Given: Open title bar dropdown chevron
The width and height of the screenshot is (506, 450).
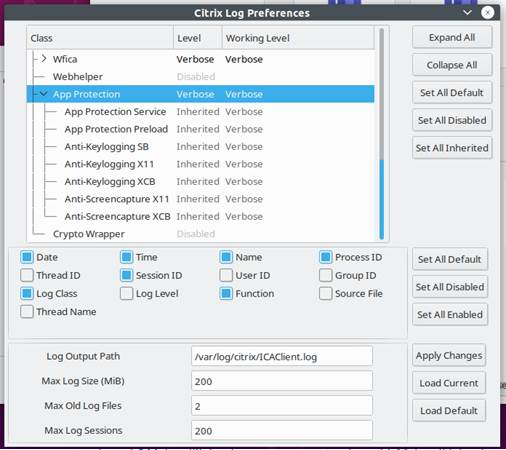Looking at the screenshot, I should coord(467,13).
